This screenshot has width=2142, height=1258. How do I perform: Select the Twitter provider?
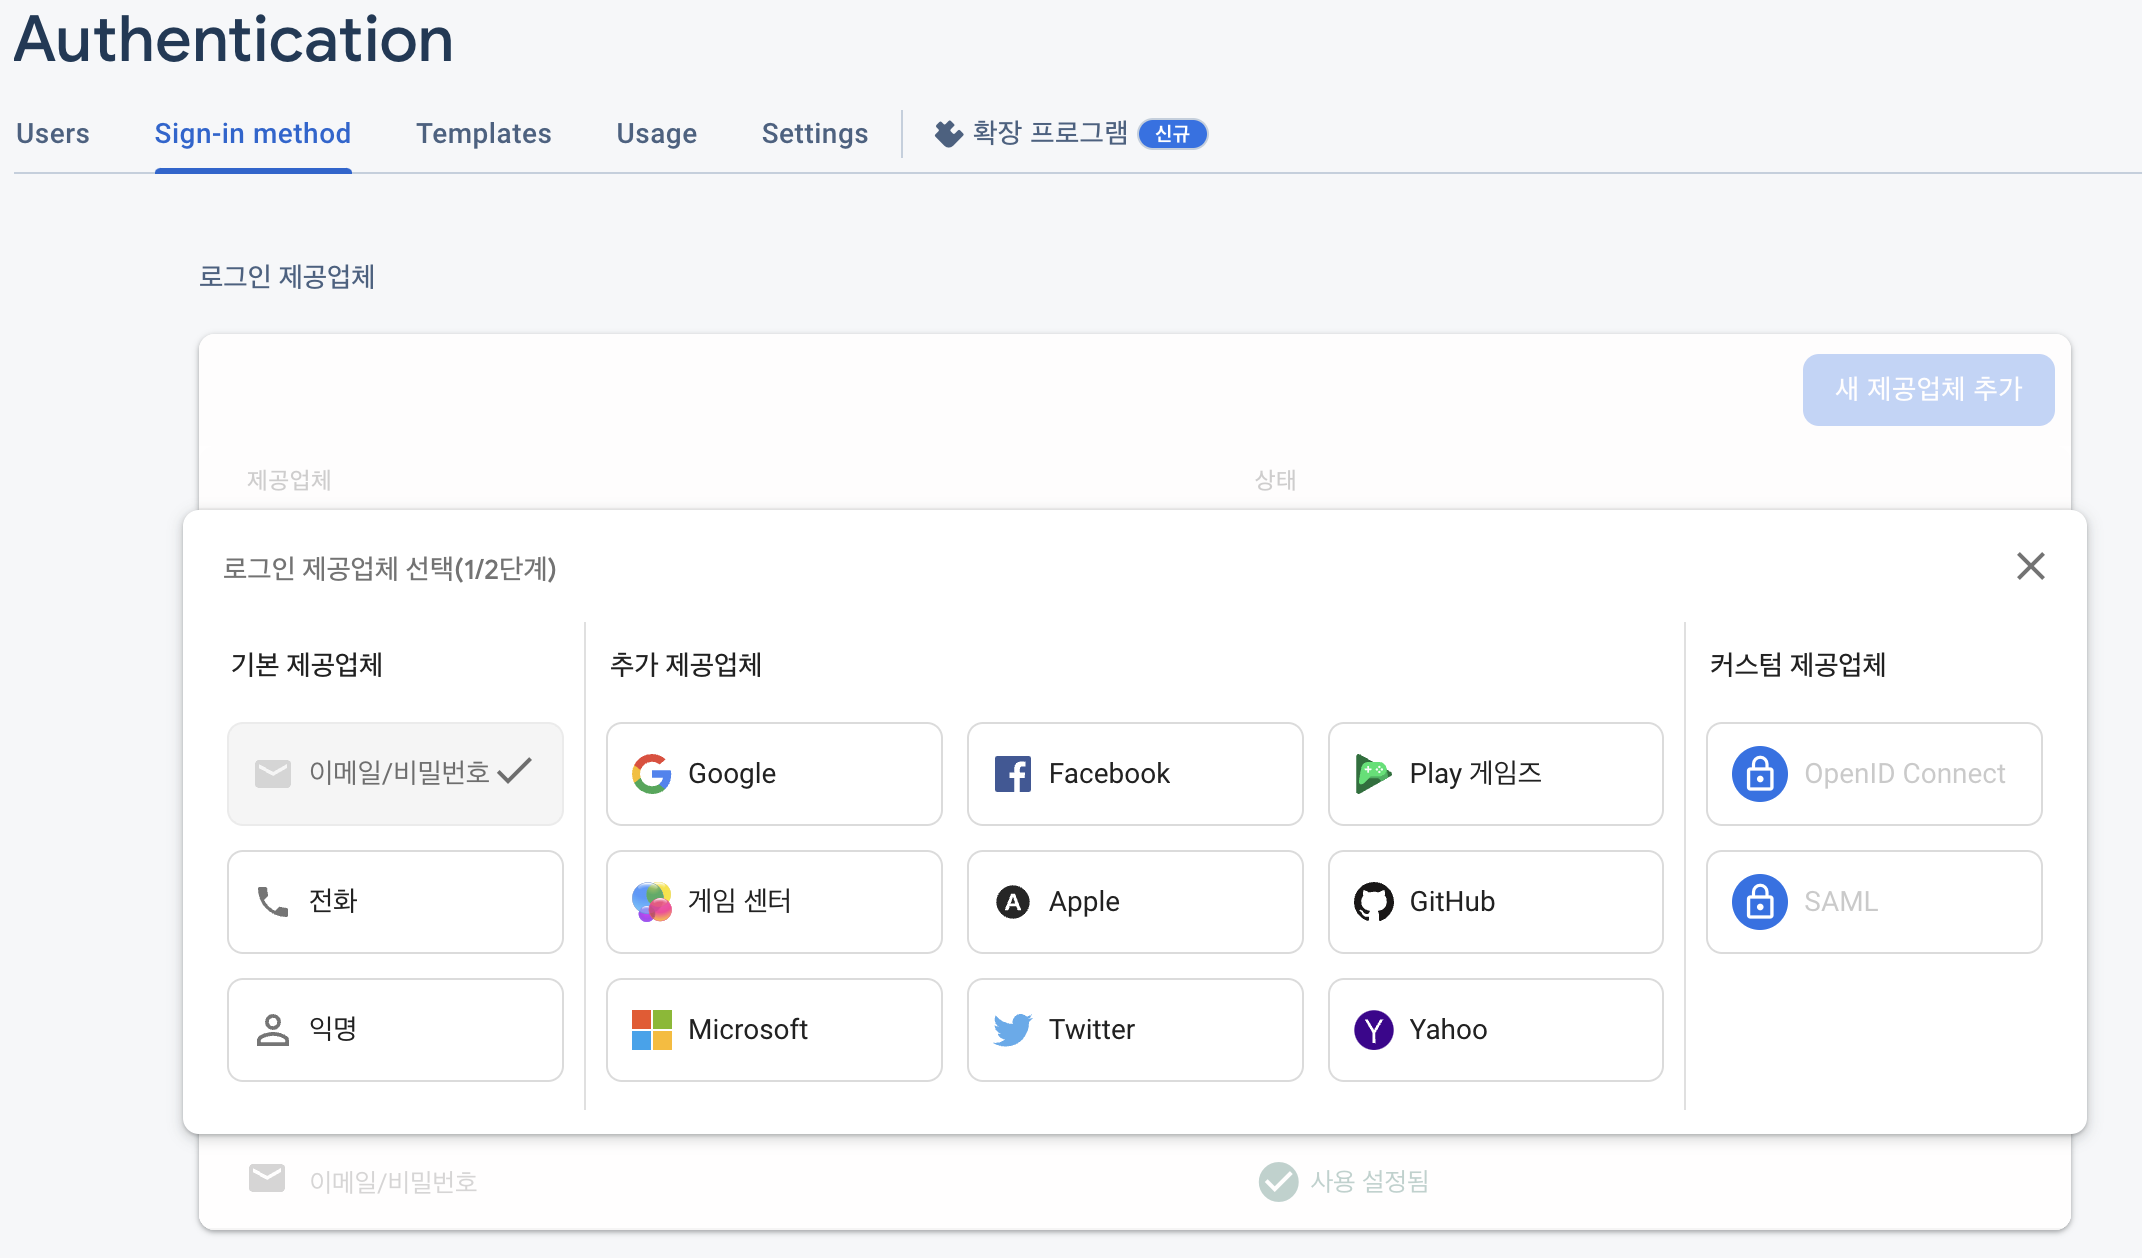pyautogui.click(x=1134, y=1029)
